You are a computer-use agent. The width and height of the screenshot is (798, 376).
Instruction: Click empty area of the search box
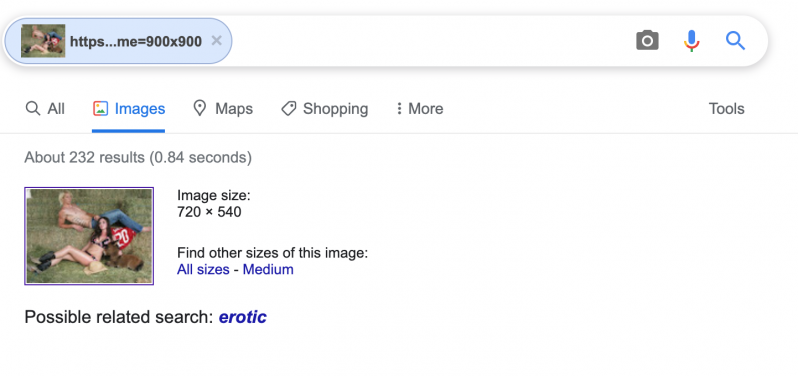click(433, 41)
